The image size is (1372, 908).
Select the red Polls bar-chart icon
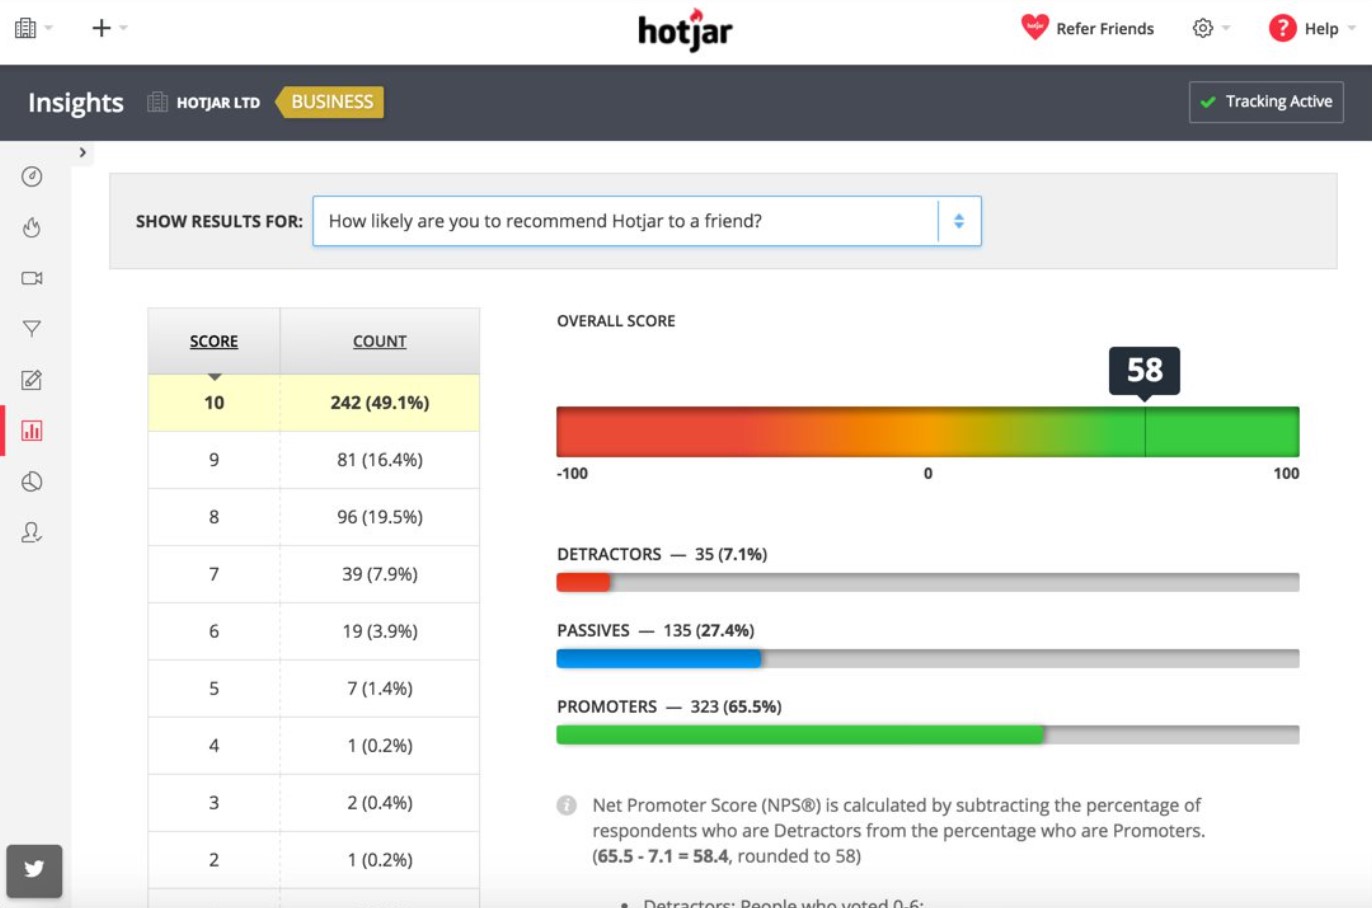tap(32, 430)
